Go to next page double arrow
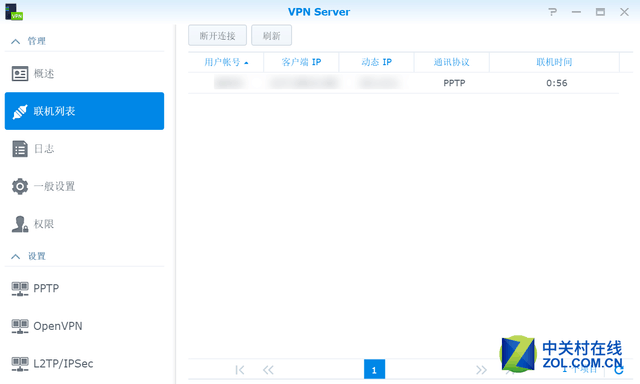The width and height of the screenshot is (640, 384). click(482, 370)
